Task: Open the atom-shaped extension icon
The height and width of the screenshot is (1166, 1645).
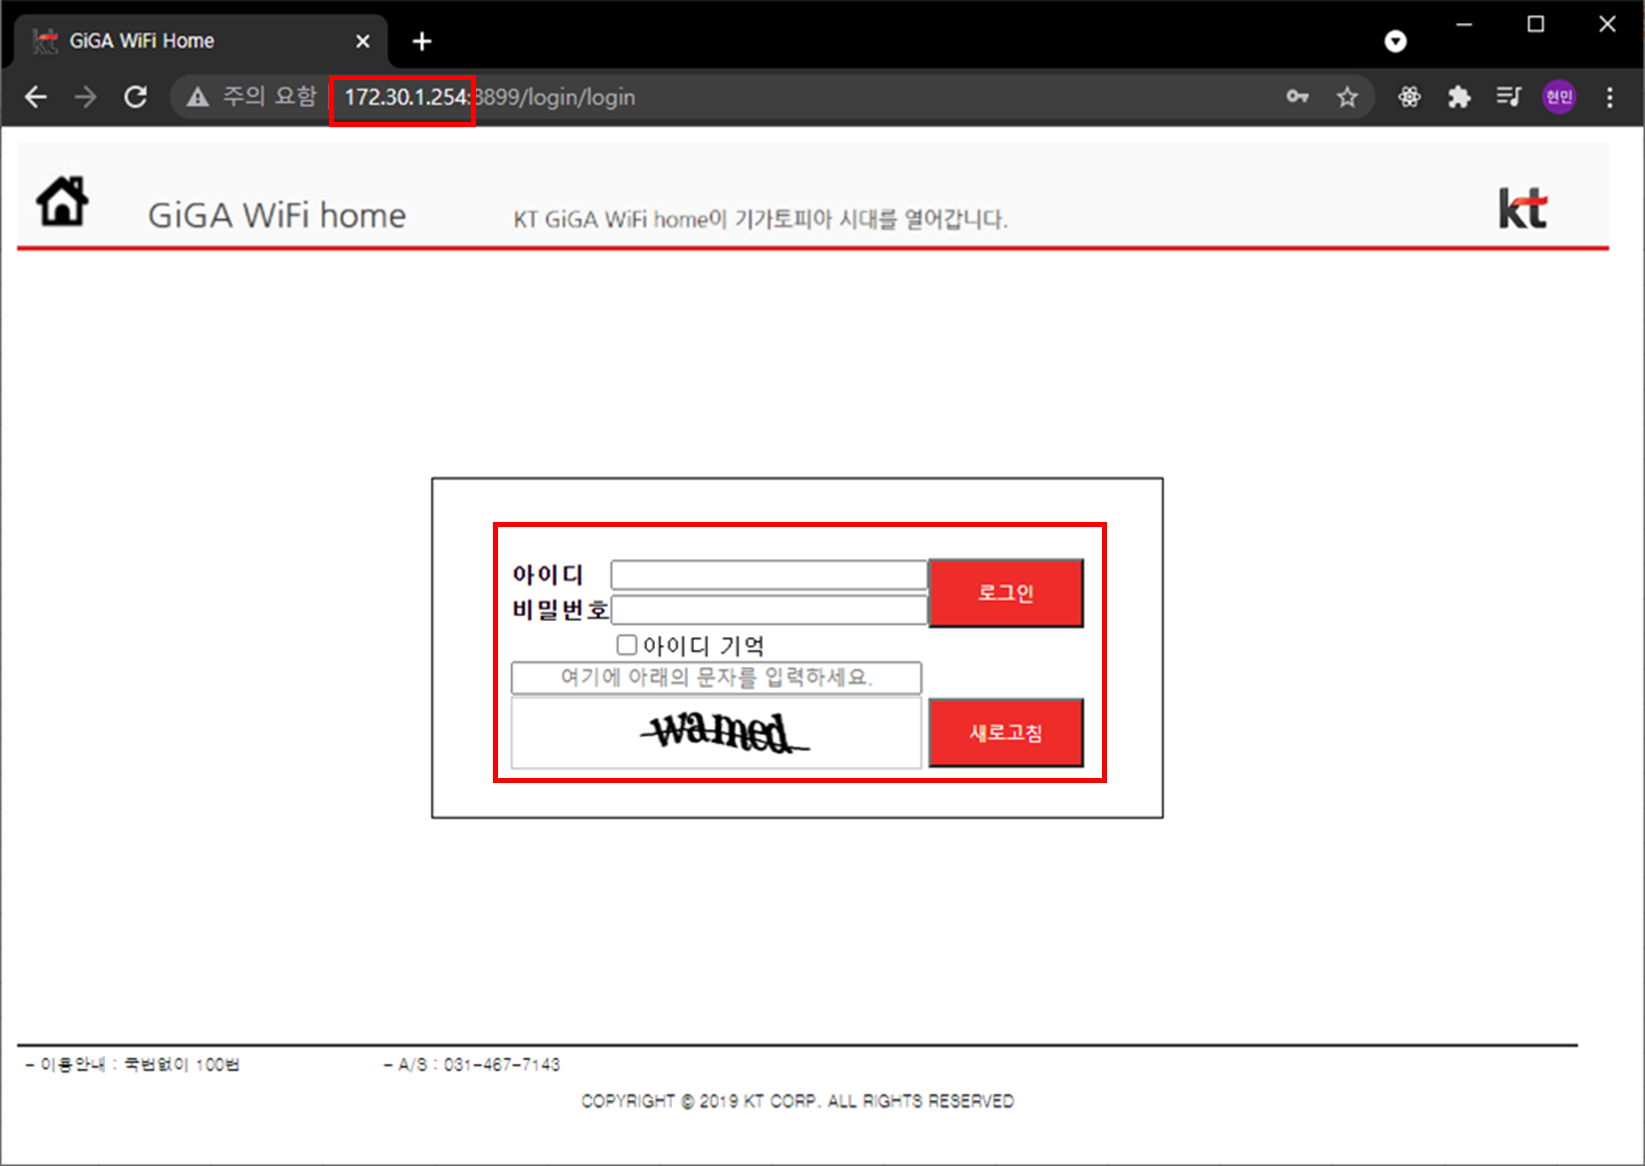Action: point(1409,97)
